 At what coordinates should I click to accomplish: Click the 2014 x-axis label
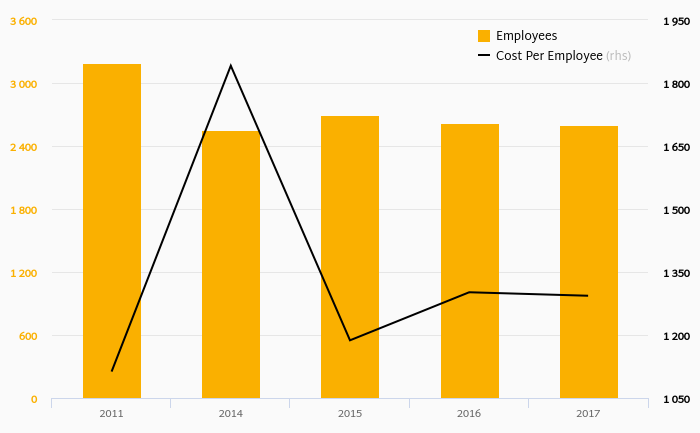(231, 413)
